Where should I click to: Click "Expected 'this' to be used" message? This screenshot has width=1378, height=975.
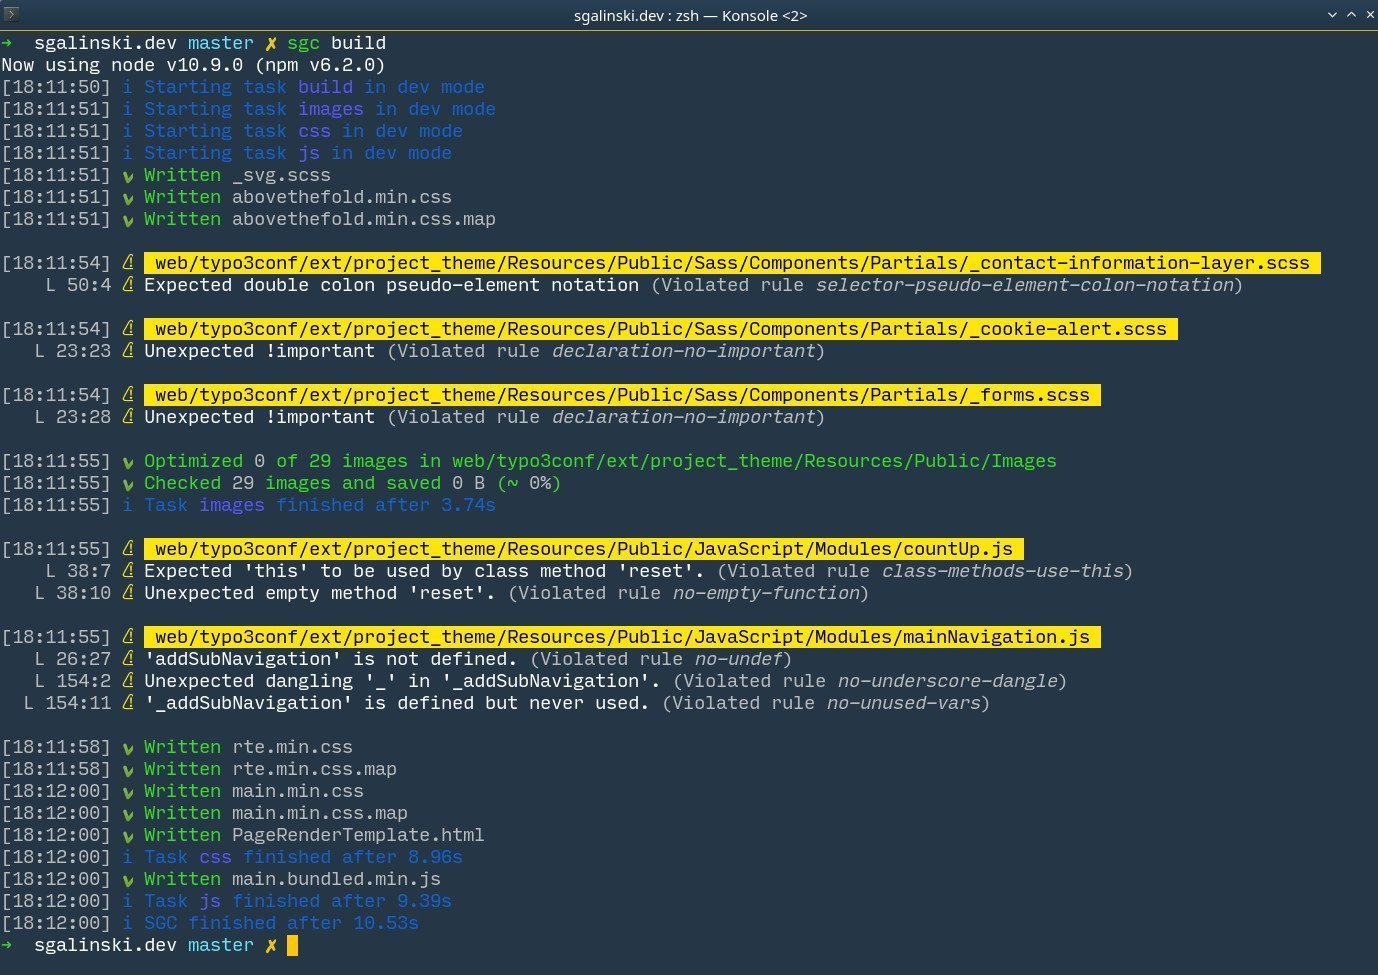pos(424,571)
